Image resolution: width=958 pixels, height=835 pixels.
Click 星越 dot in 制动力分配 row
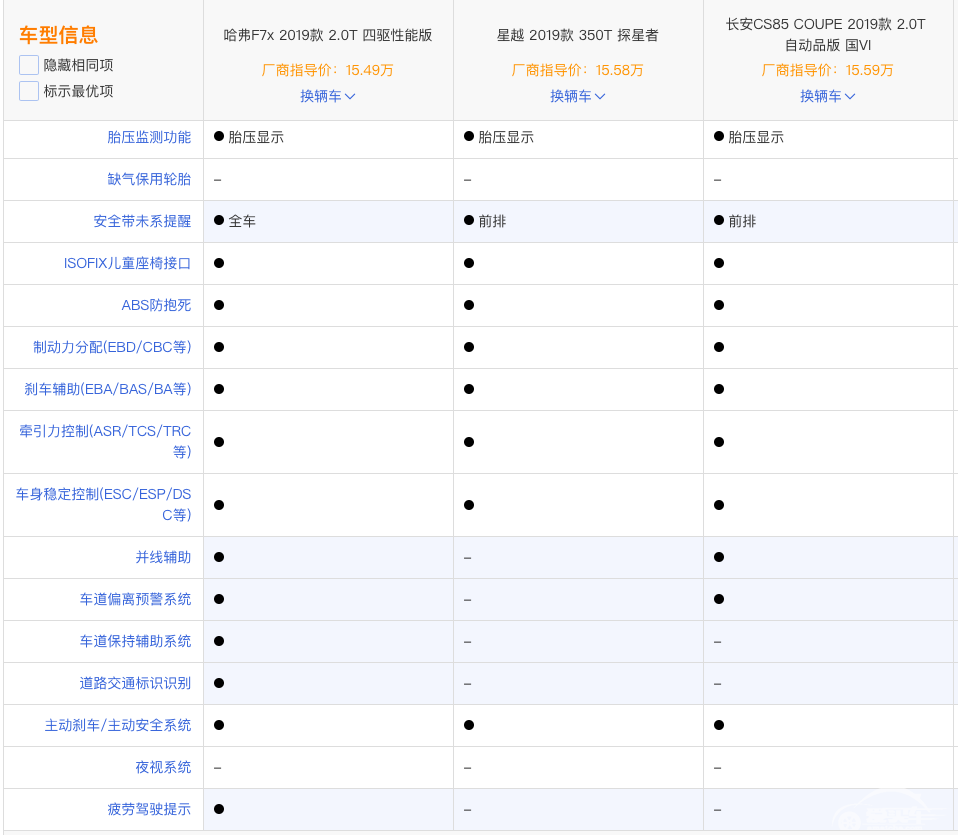(x=469, y=347)
